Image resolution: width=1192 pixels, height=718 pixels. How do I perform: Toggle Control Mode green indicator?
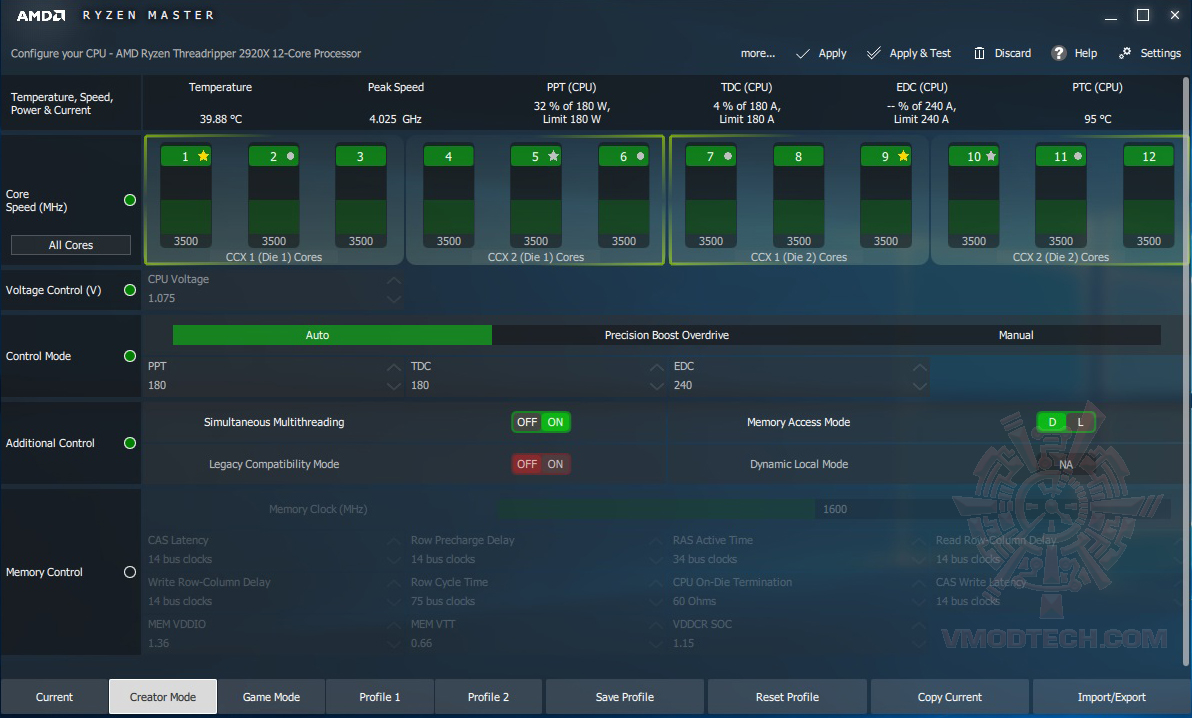pos(130,356)
